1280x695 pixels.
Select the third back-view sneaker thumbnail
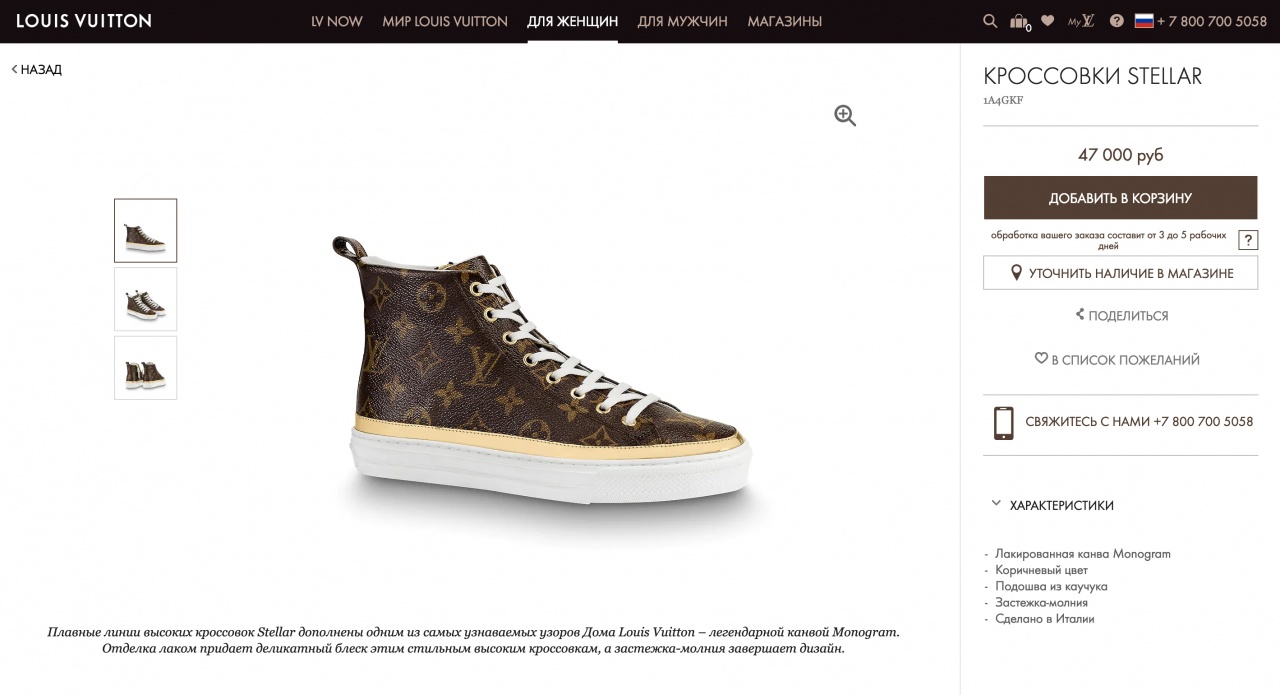[145, 368]
